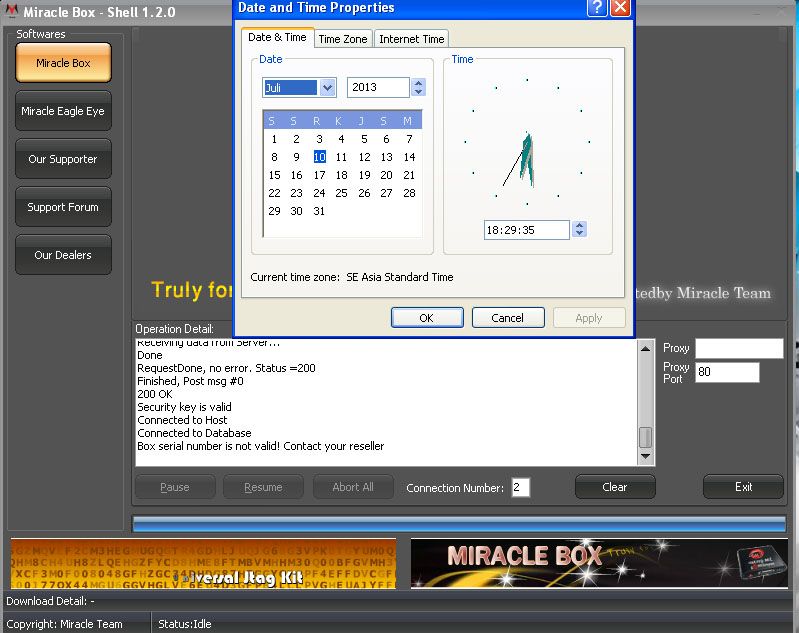Open the Our Dealers button
This screenshot has width=799, height=633.
point(63,254)
